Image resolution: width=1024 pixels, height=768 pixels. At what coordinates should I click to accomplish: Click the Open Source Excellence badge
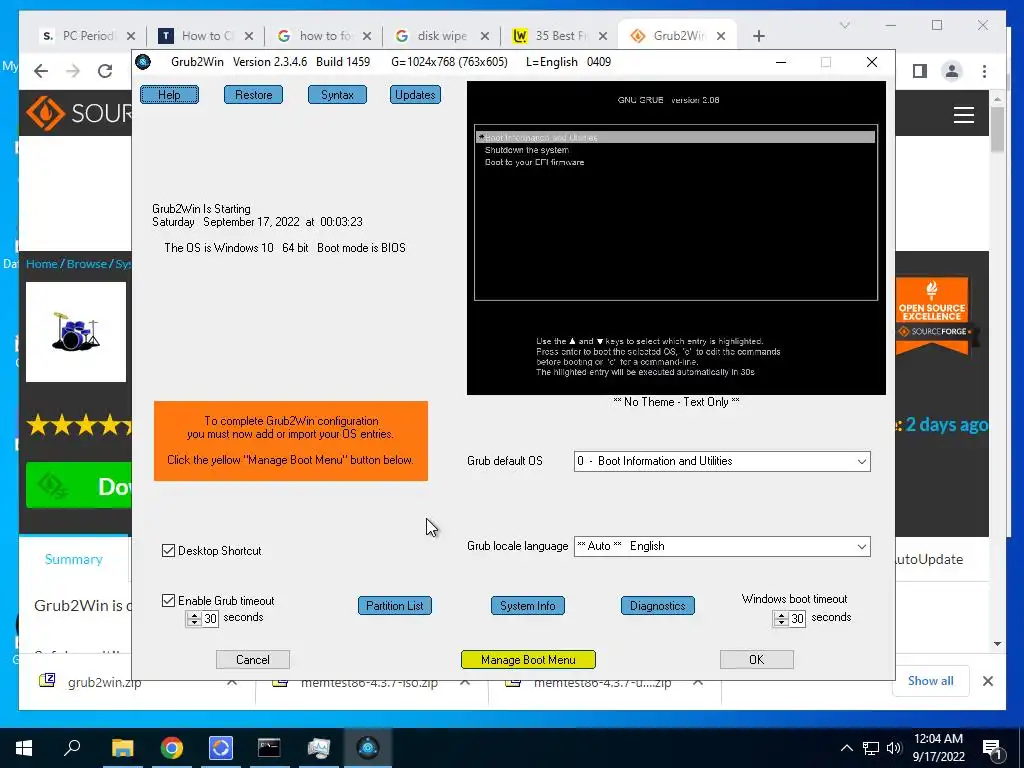933,317
